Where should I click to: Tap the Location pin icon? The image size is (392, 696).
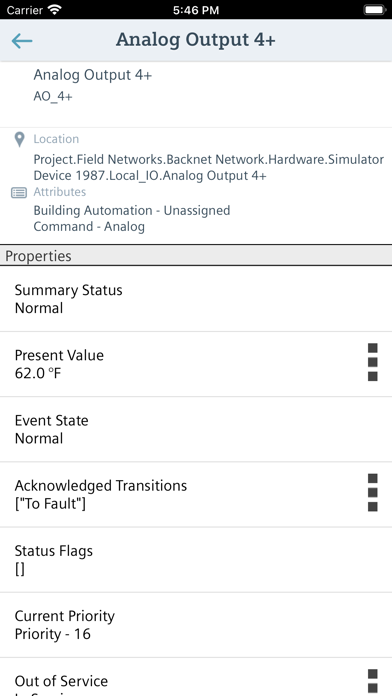19,139
